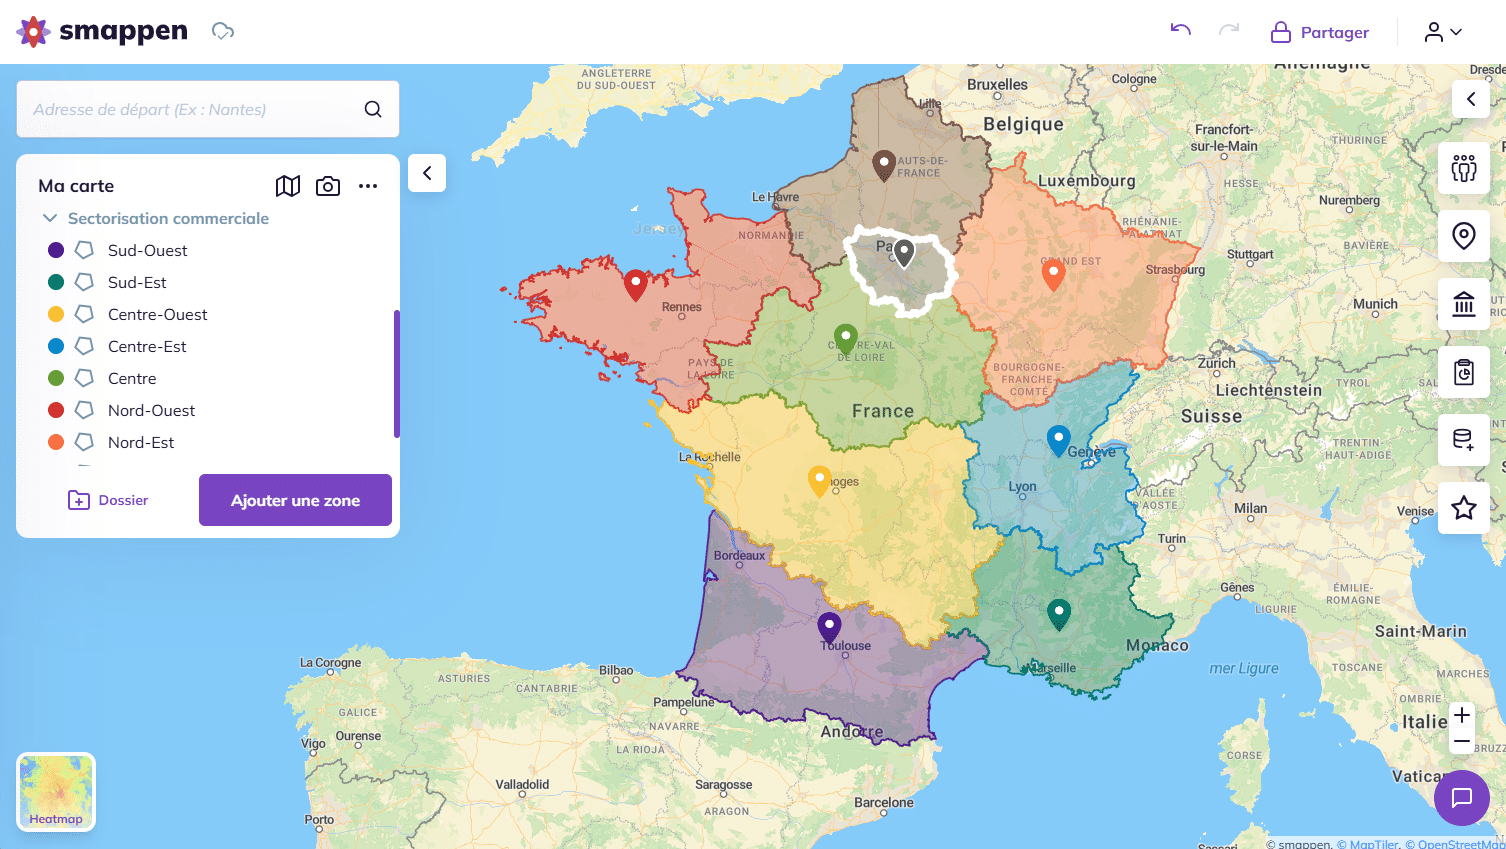Viewport: 1506px width, 849px height.
Task: Change the Sud-Ouest color swatch
Action: 57,250
